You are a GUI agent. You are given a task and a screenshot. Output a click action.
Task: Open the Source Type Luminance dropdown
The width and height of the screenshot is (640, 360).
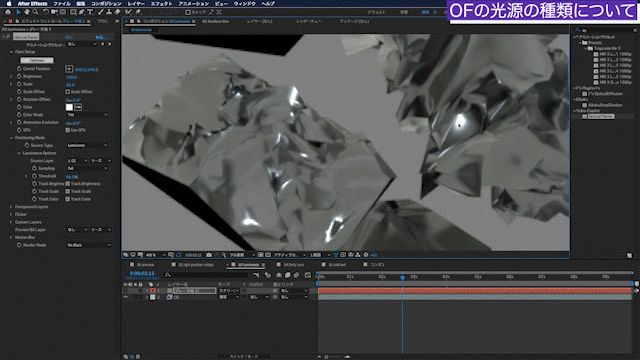click(87, 145)
